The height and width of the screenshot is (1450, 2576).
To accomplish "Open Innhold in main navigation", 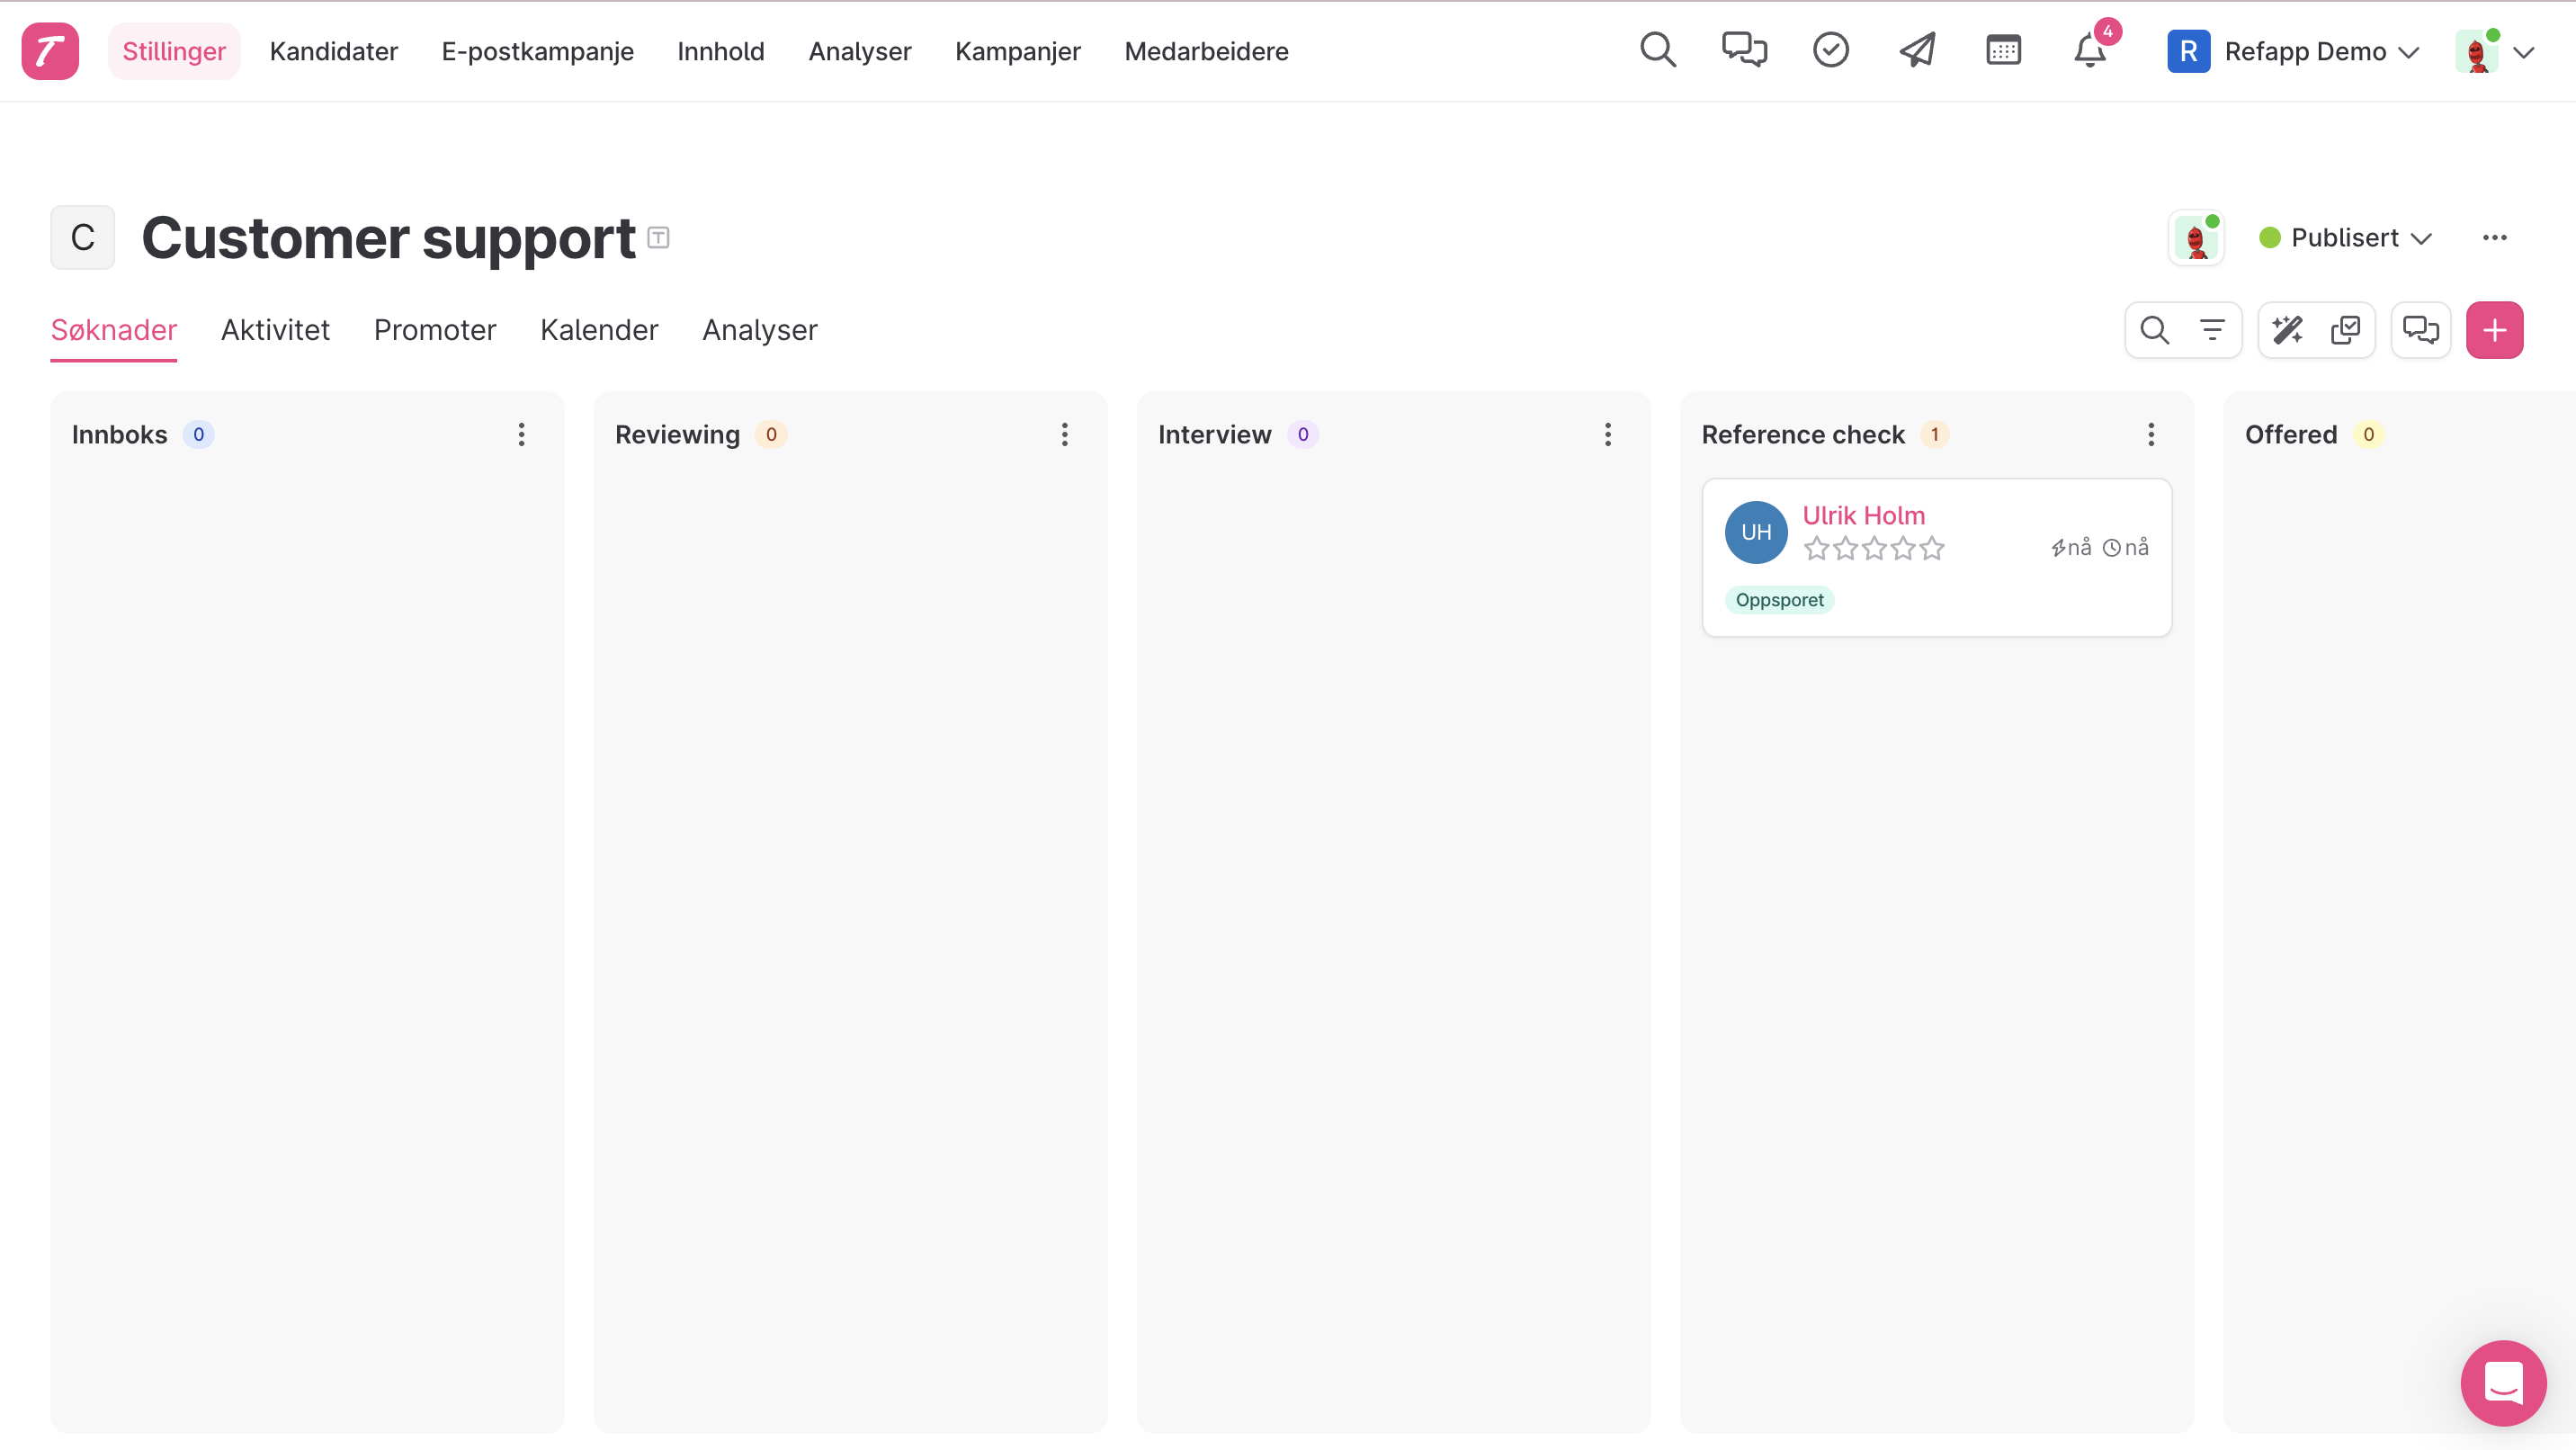I will (x=721, y=51).
